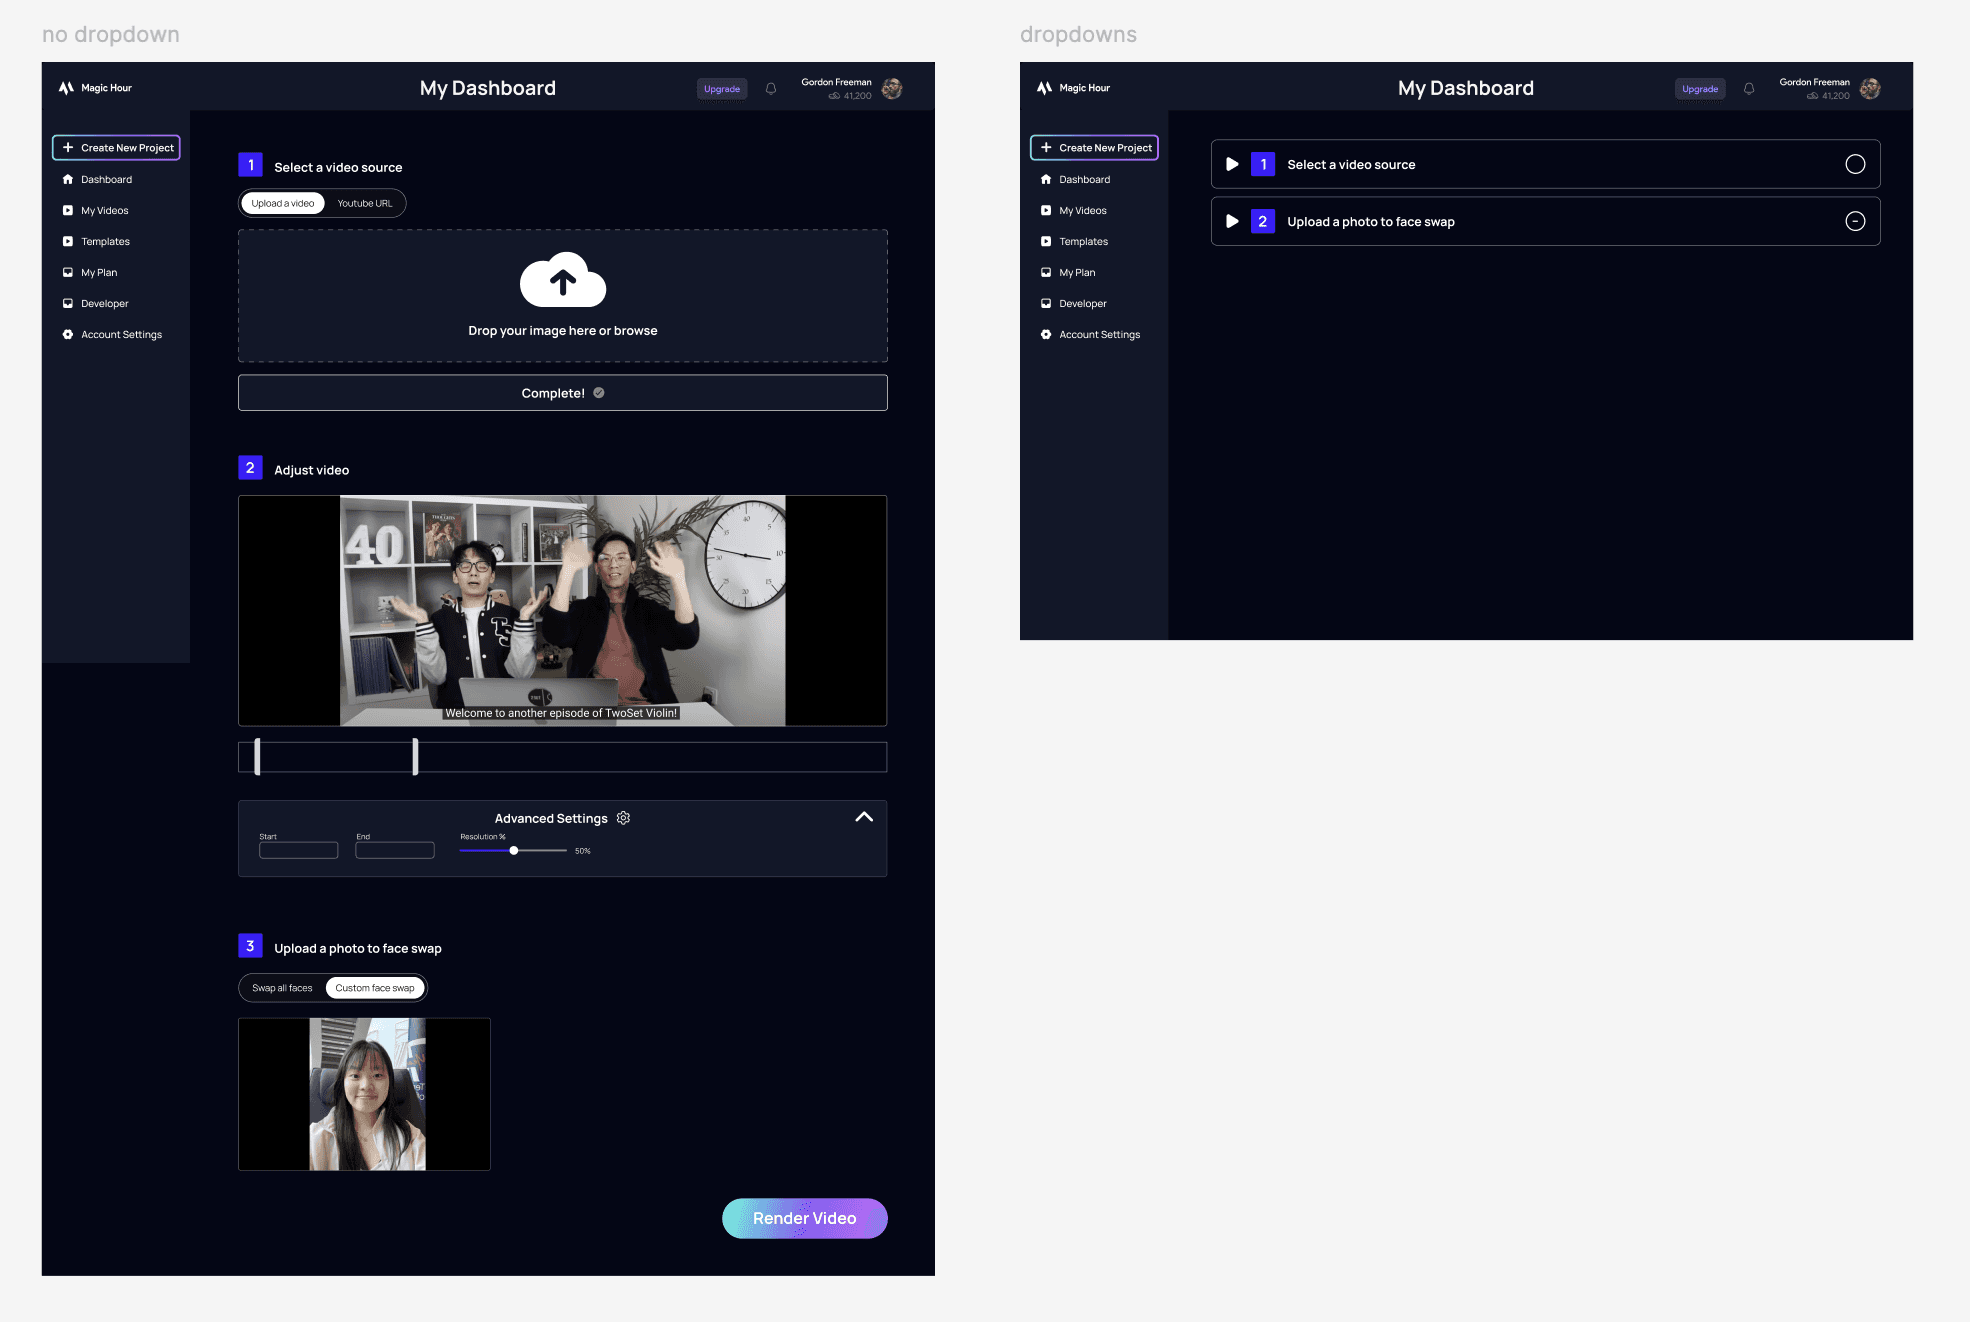Click the Render Video button
The image size is (1970, 1322).
click(x=804, y=1218)
